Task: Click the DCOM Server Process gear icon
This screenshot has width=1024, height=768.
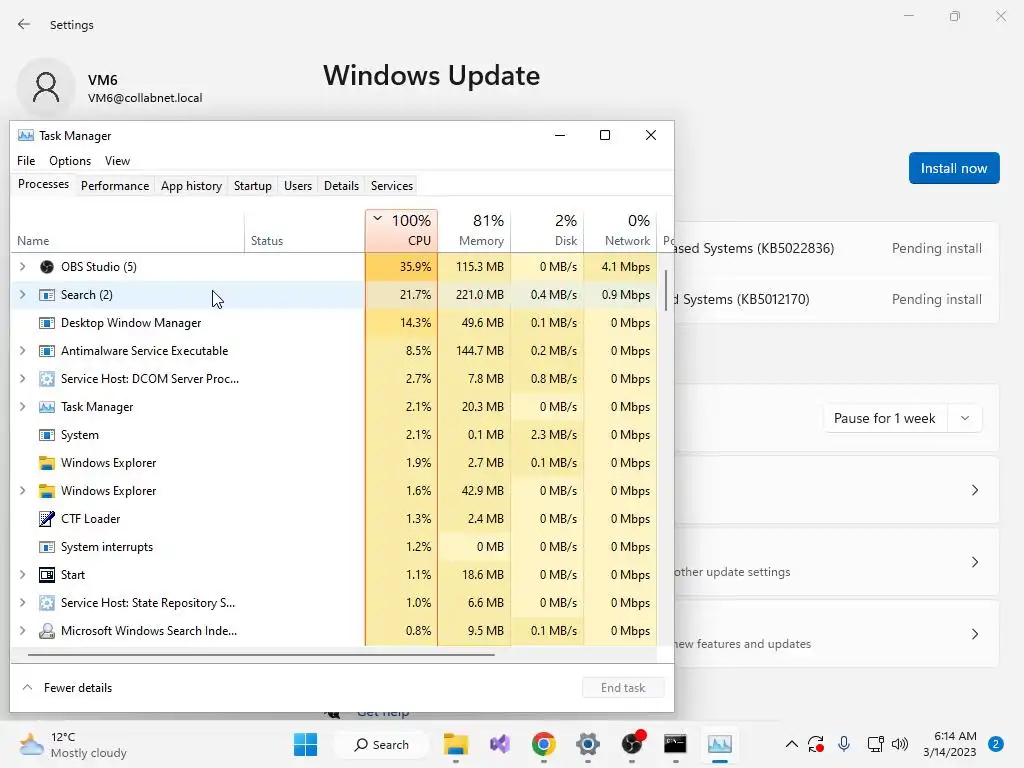Action: [46, 379]
